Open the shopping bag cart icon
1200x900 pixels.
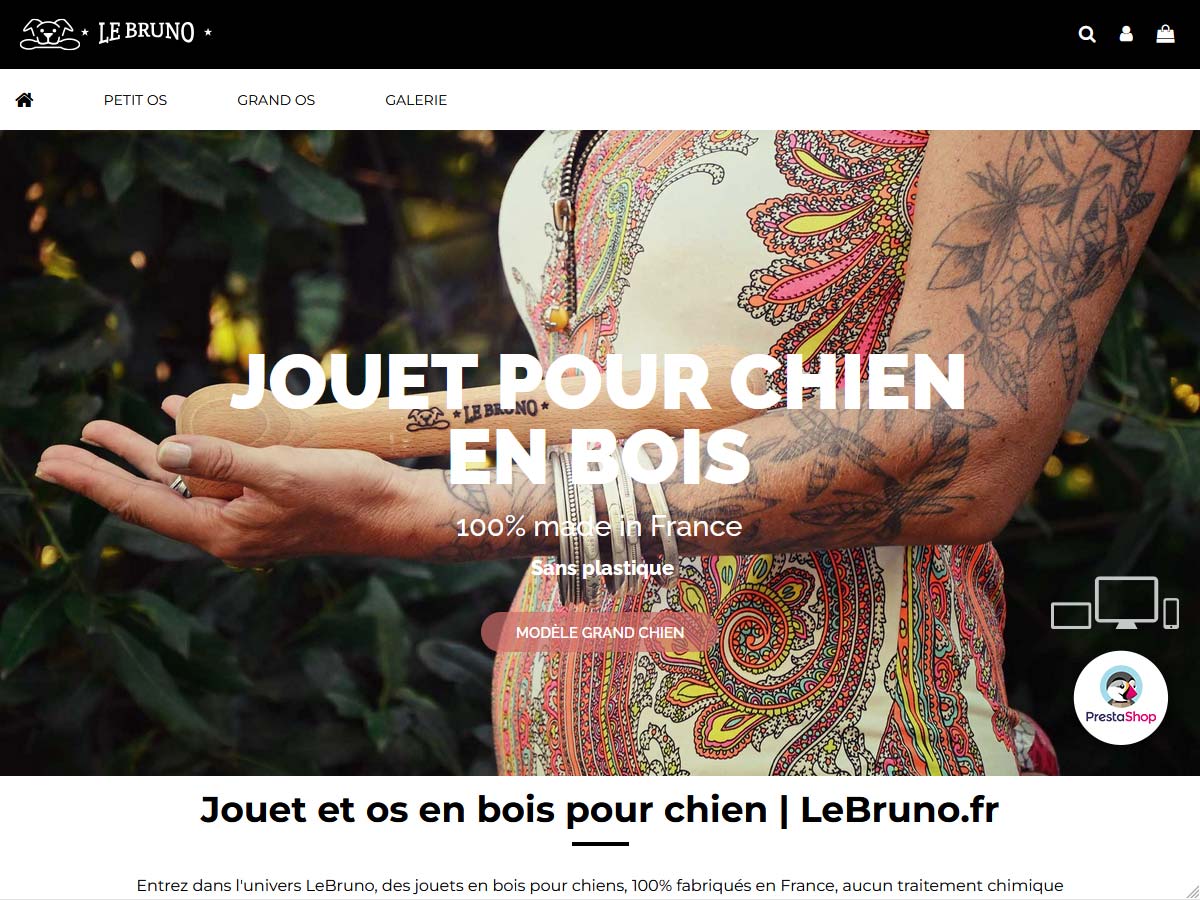(1165, 33)
